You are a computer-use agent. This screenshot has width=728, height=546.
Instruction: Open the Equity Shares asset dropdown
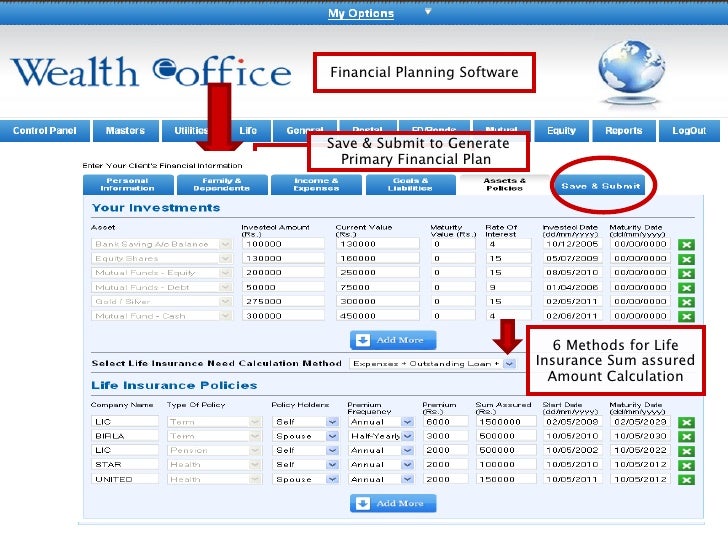click(225, 259)
